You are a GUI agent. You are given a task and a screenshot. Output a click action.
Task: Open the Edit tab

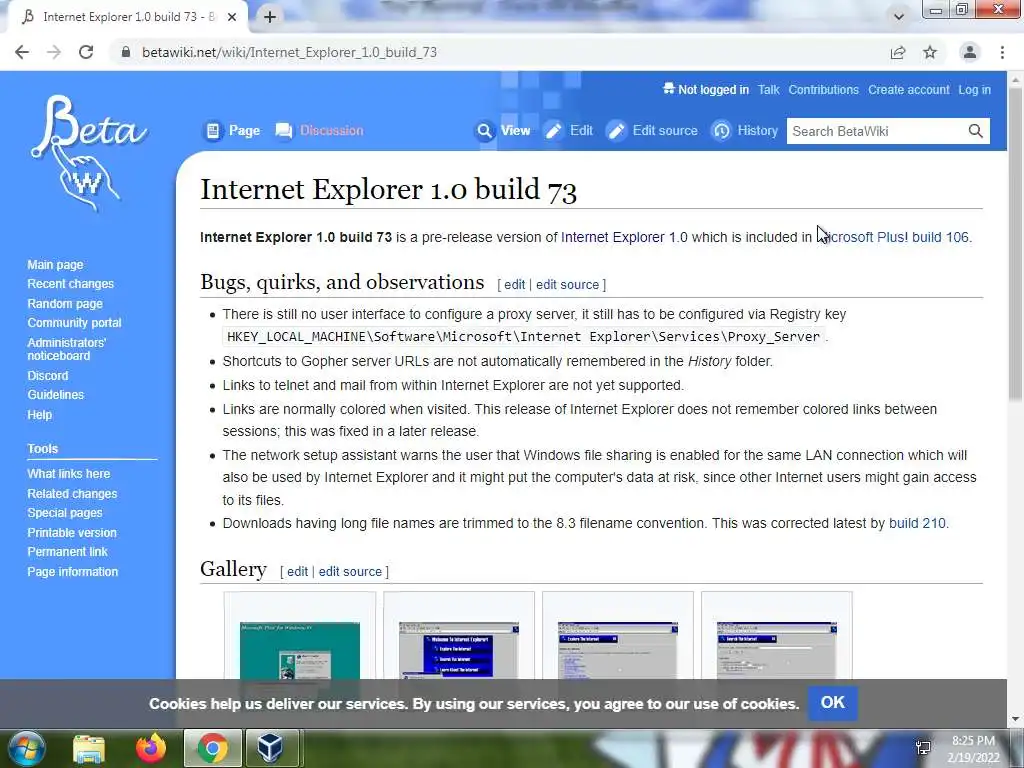coord(569,131)
